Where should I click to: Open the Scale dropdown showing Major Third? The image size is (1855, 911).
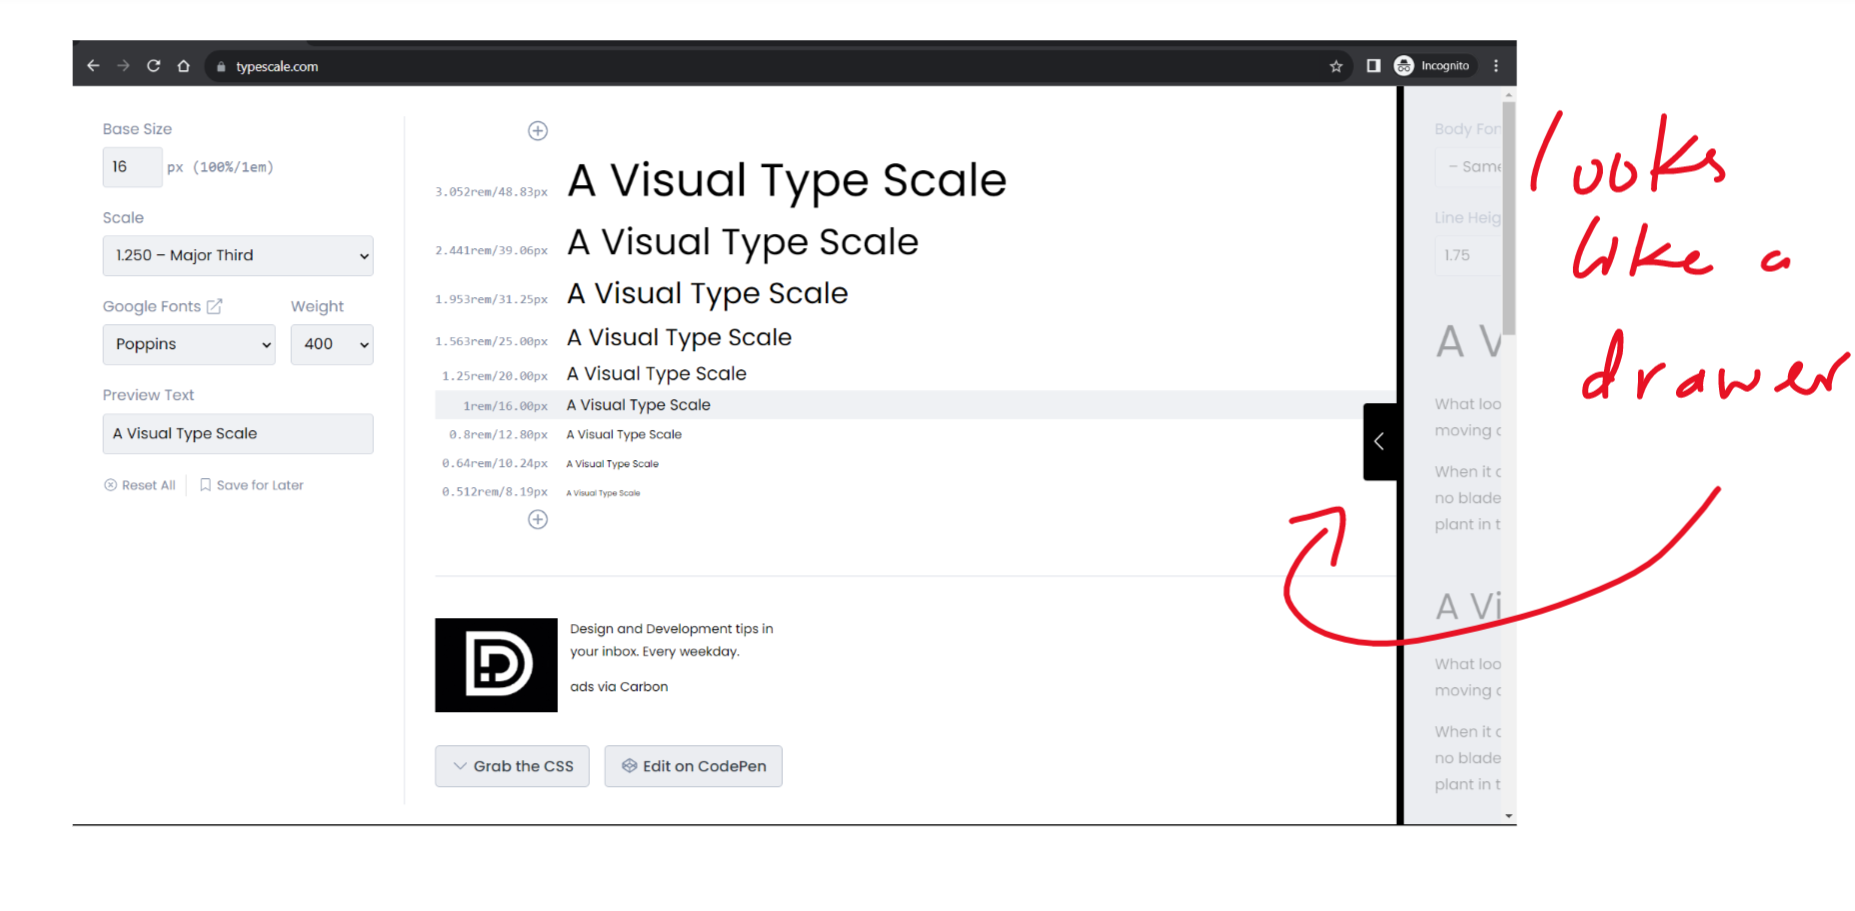pyautogui.click(x=238, y=256)
